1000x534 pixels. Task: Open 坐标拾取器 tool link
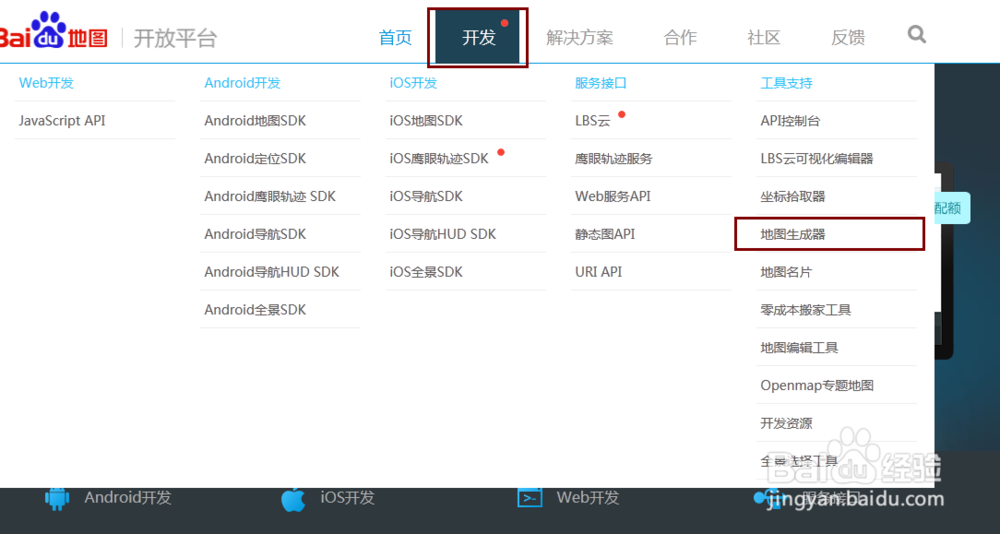[x=793, y=196]
